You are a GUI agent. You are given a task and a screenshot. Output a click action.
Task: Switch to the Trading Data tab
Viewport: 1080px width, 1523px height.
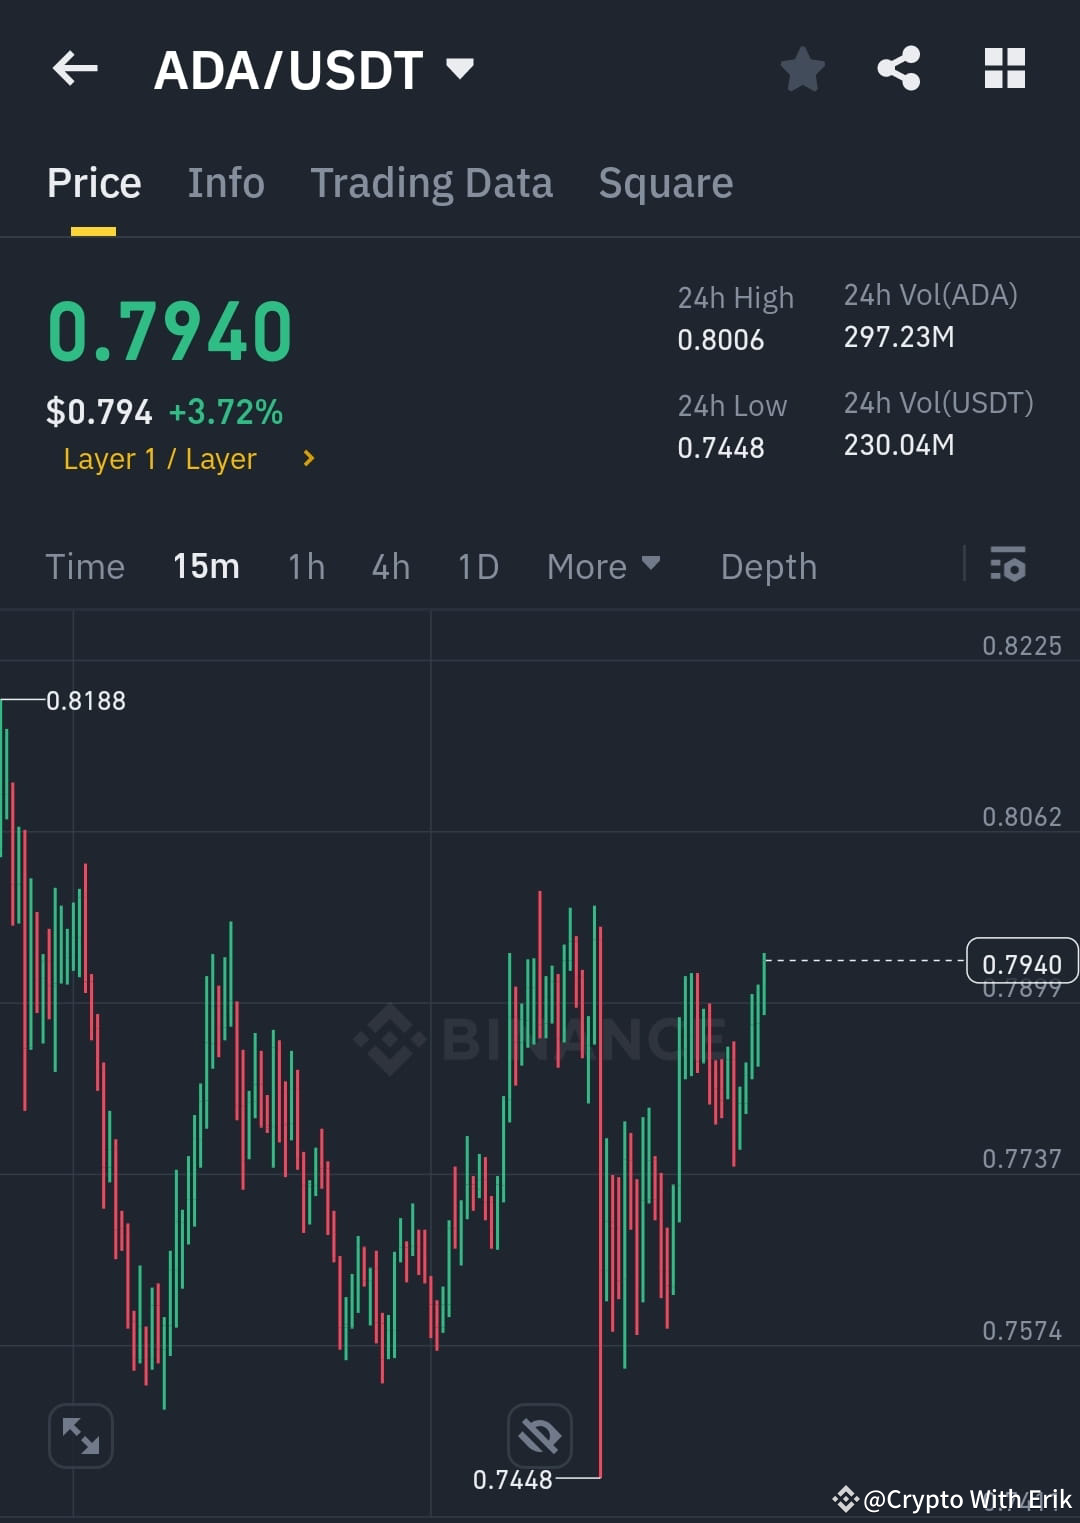coord(432,183)
